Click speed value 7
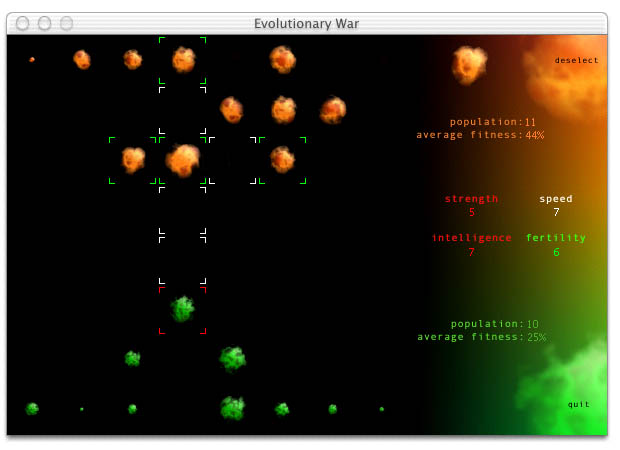The image size is (620, 450). coord(556,212)
